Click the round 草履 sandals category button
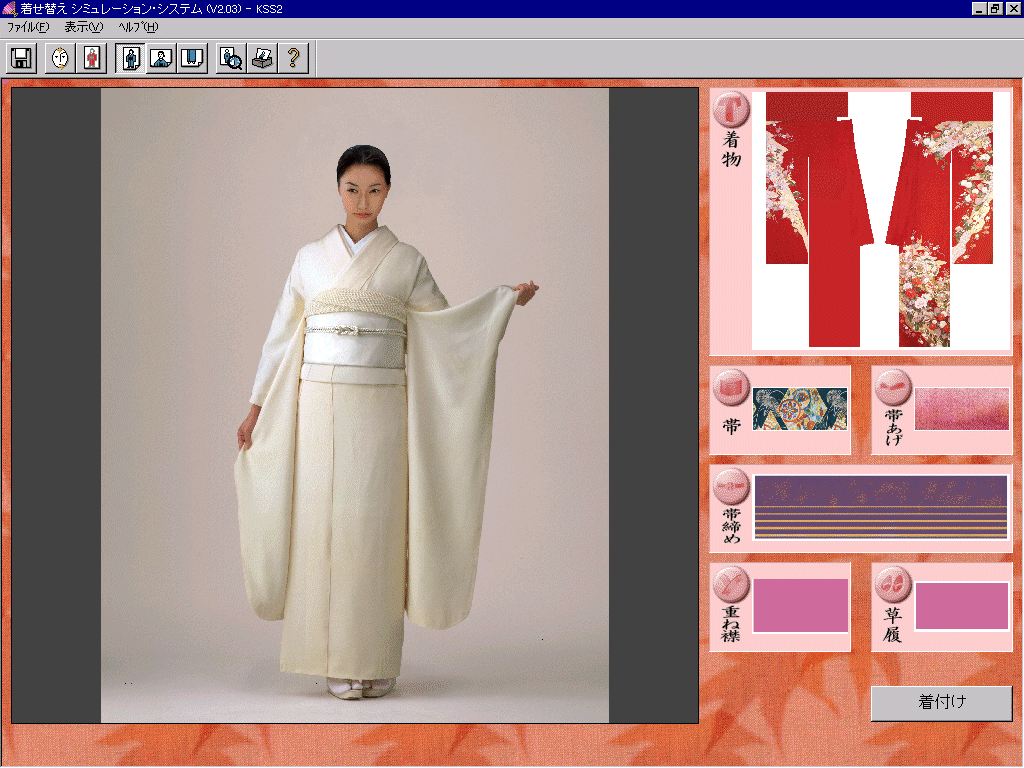 tap(893, 584)
